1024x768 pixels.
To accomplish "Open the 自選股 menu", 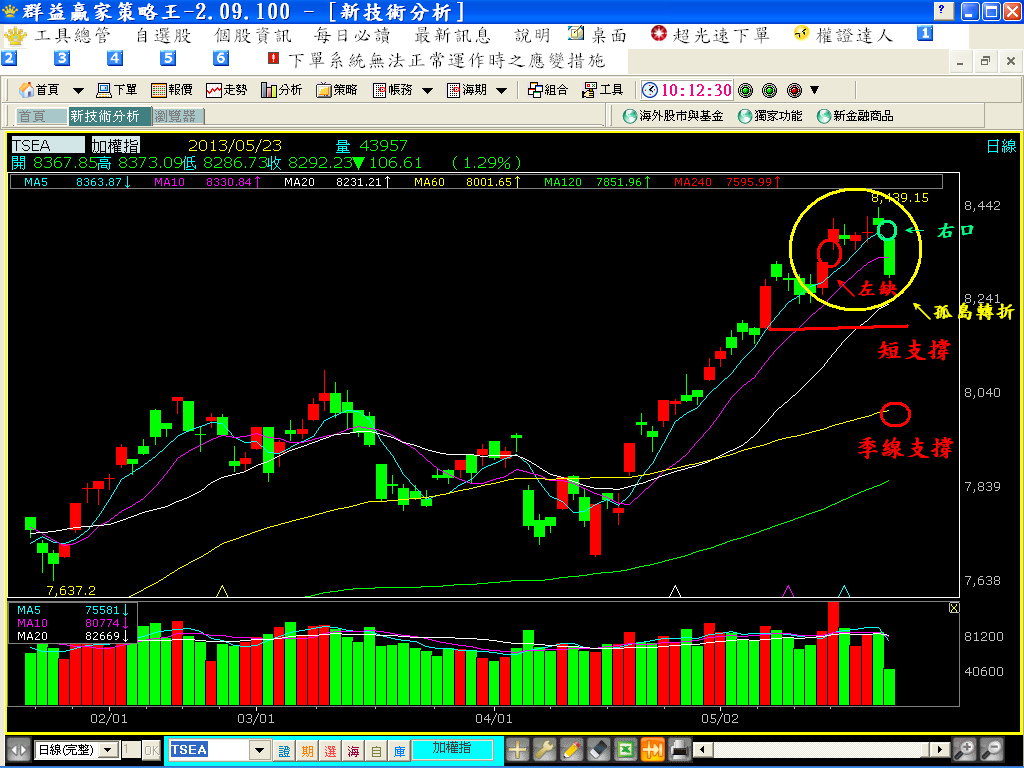I will 163,35.
